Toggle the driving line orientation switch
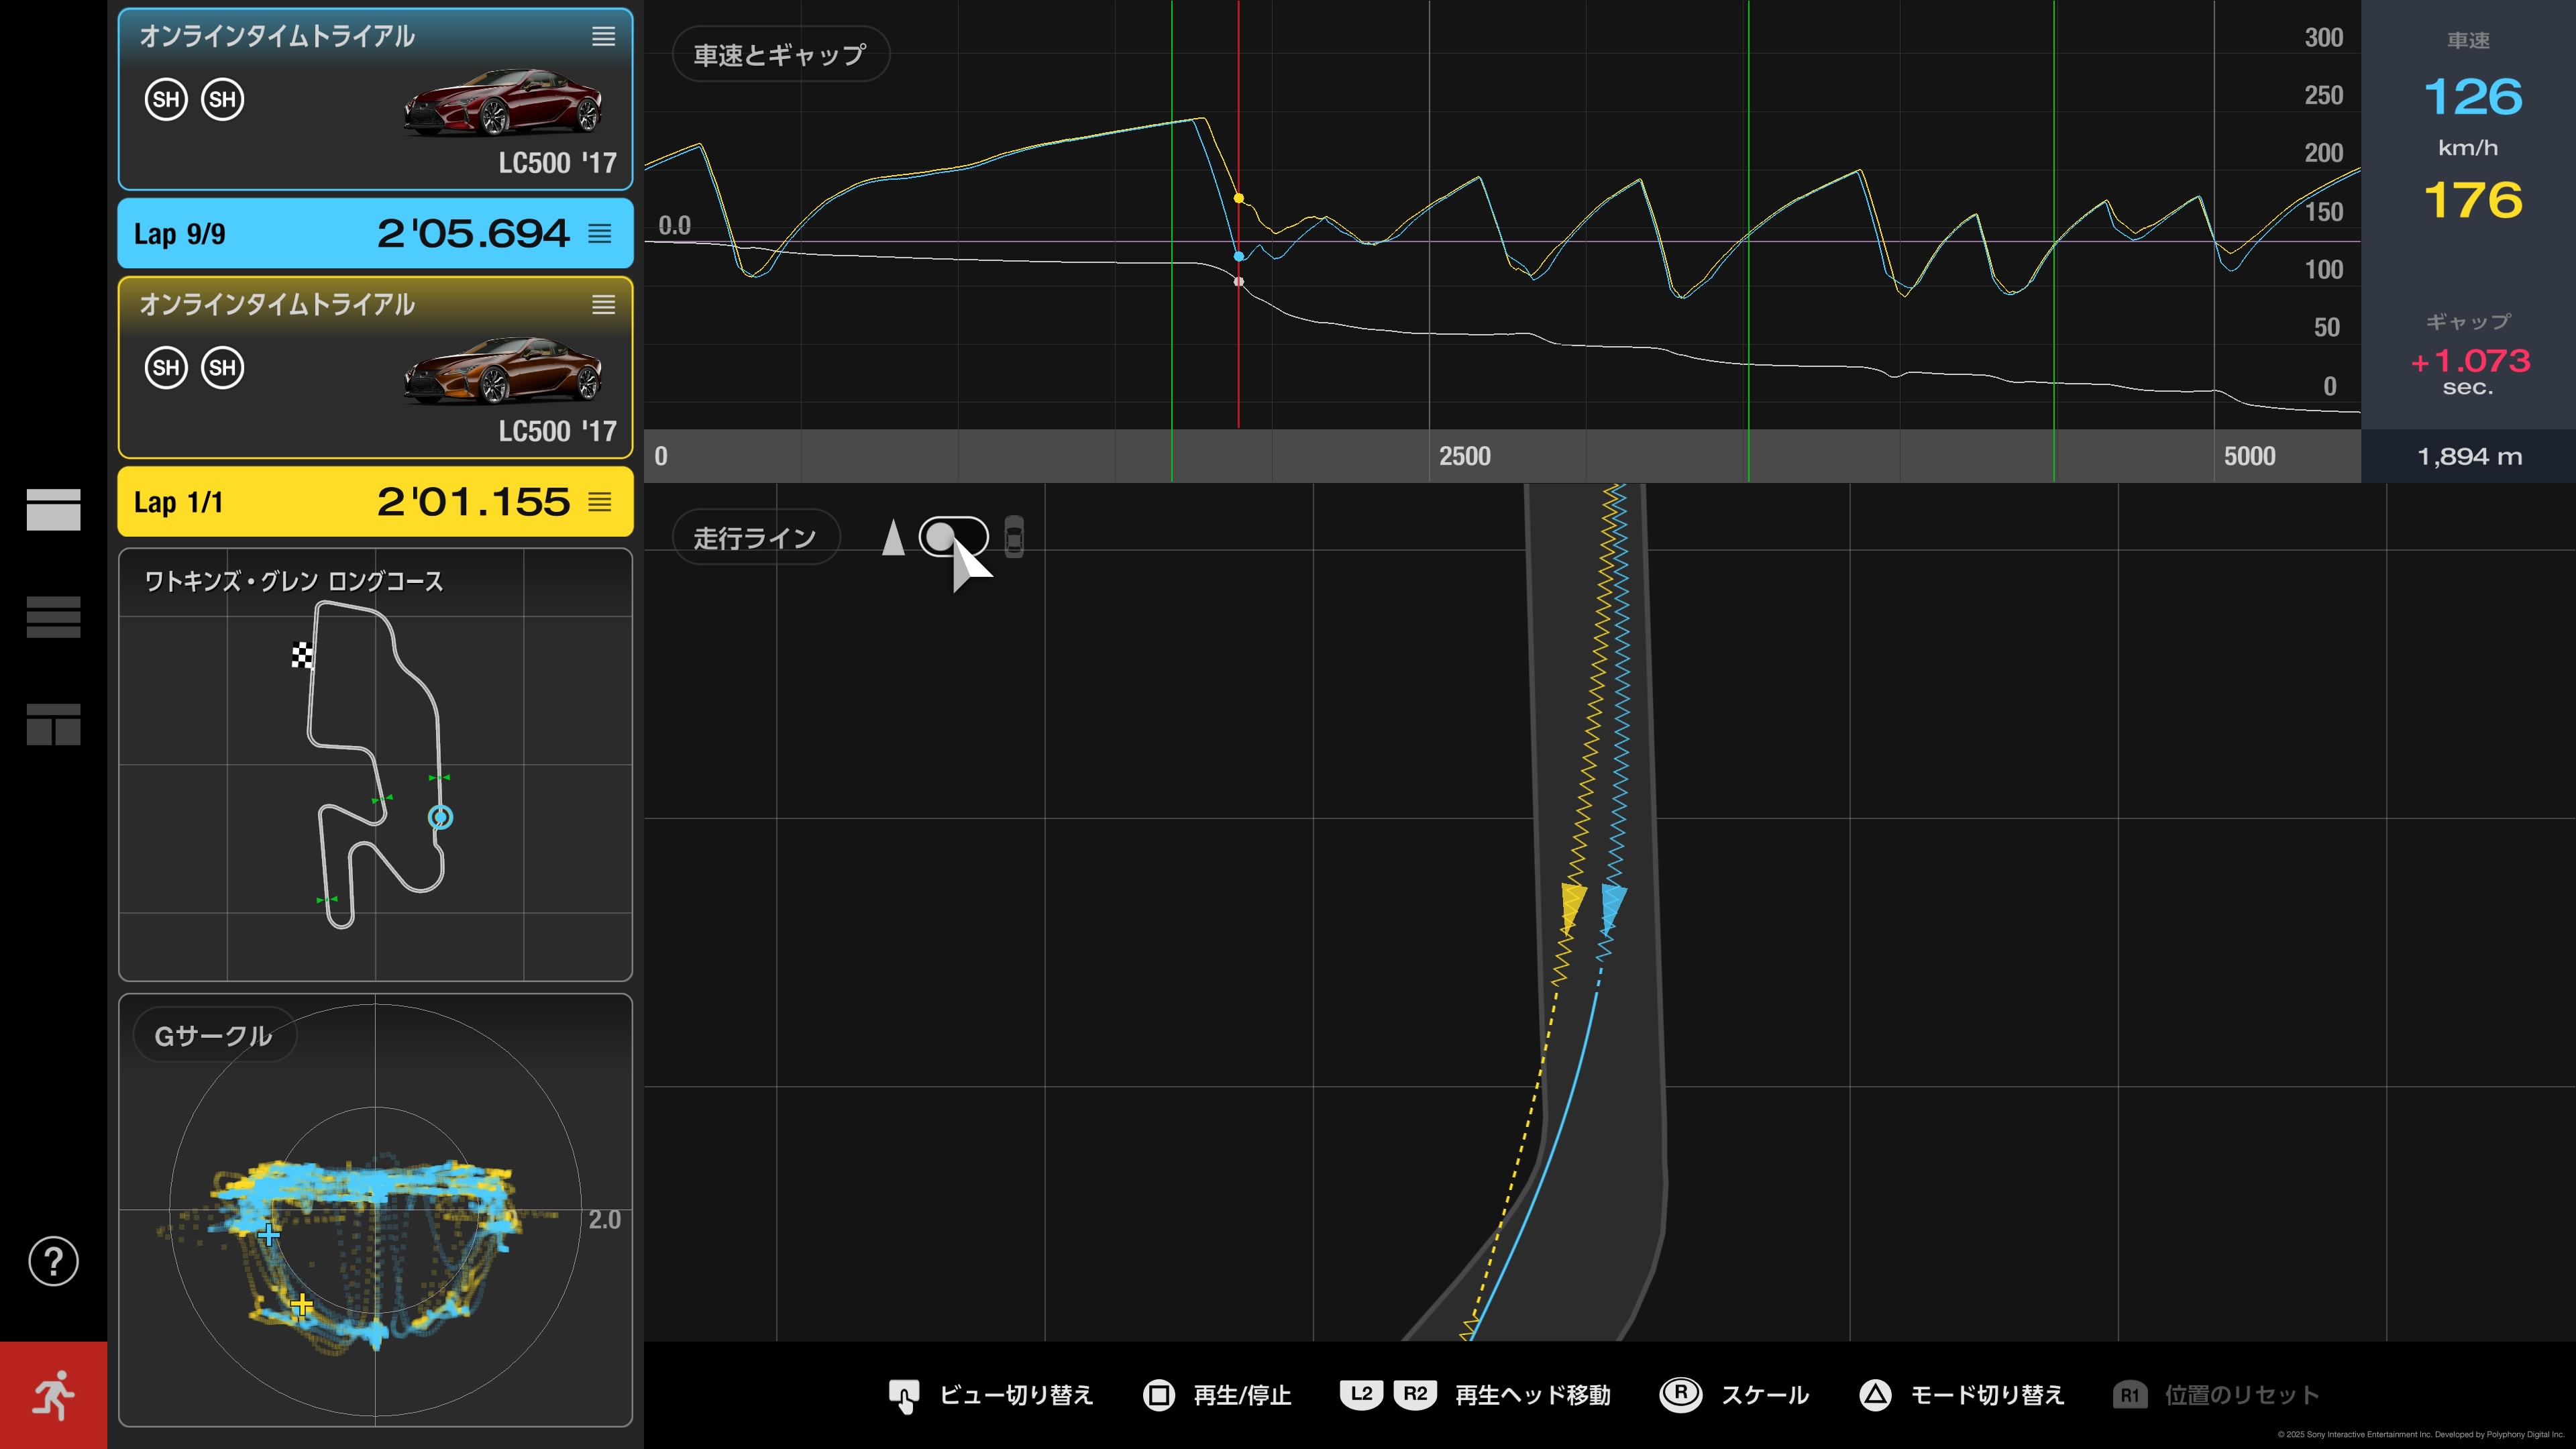Image resolution: width=2576 pixels, height=1449 pixels. click(x=953, y=537)
